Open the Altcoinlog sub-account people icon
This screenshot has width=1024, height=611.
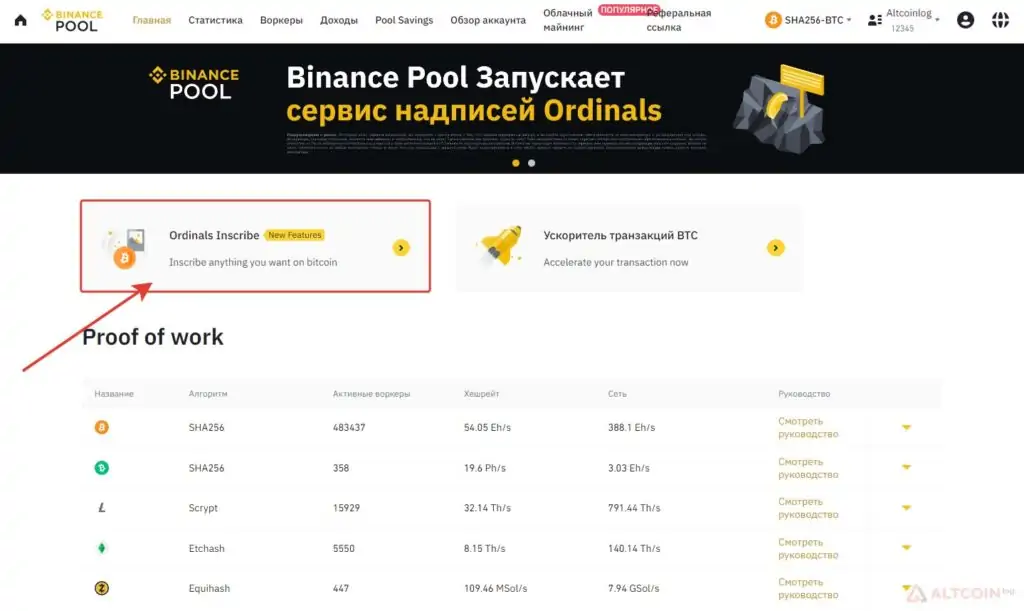click(x=874, y=20)
